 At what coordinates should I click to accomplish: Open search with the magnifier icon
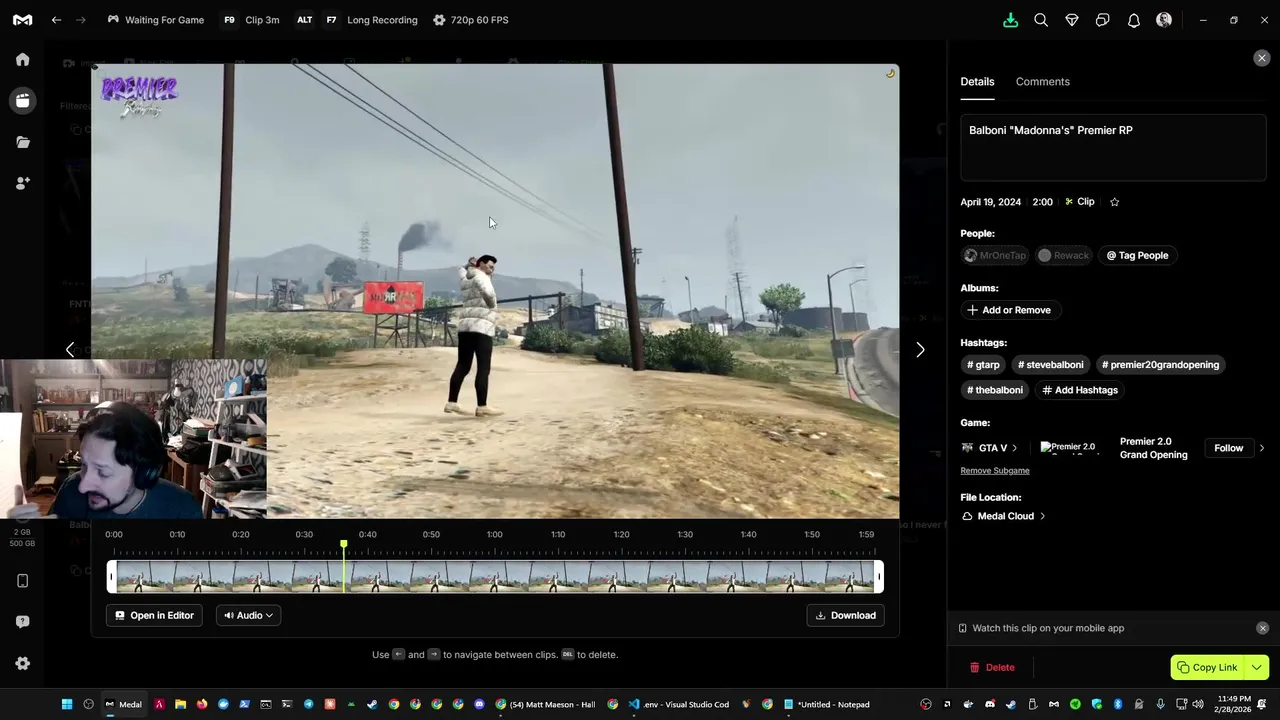1041,20
